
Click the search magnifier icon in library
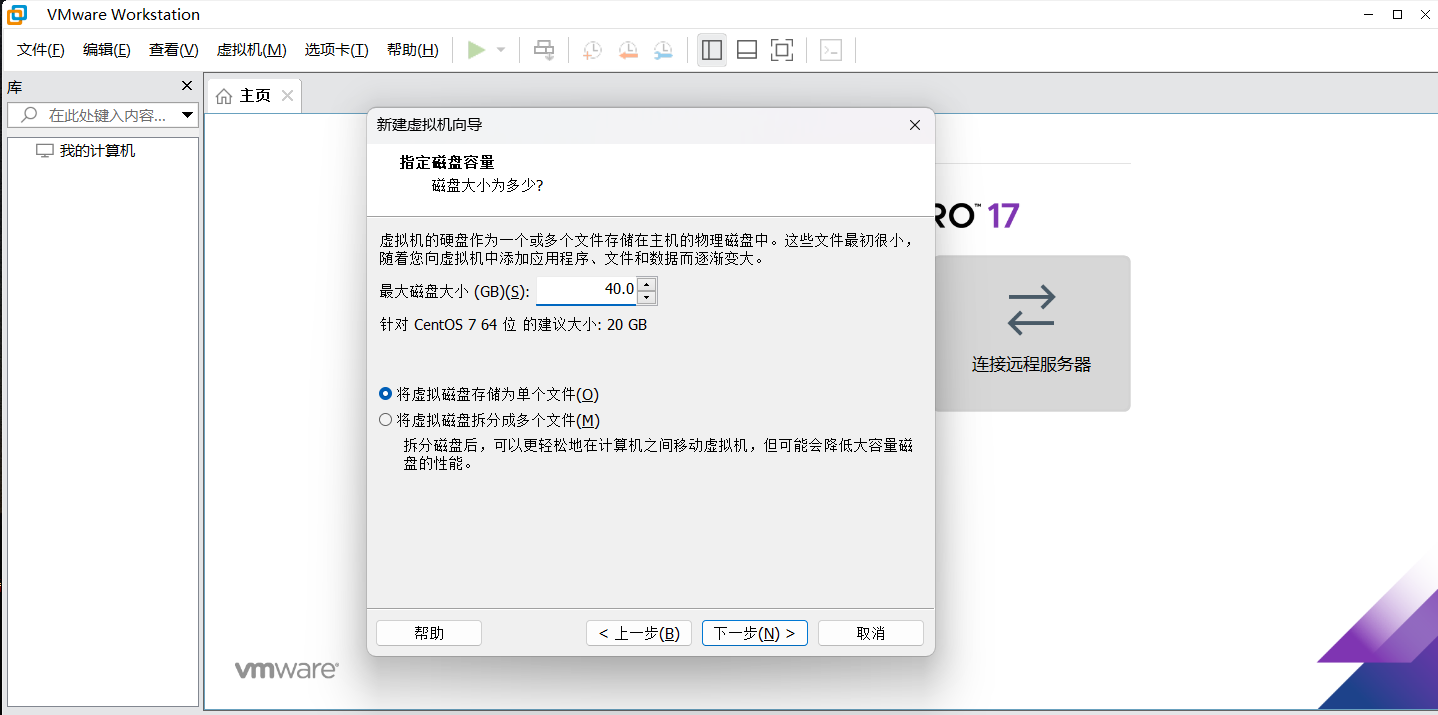point(29,115)
